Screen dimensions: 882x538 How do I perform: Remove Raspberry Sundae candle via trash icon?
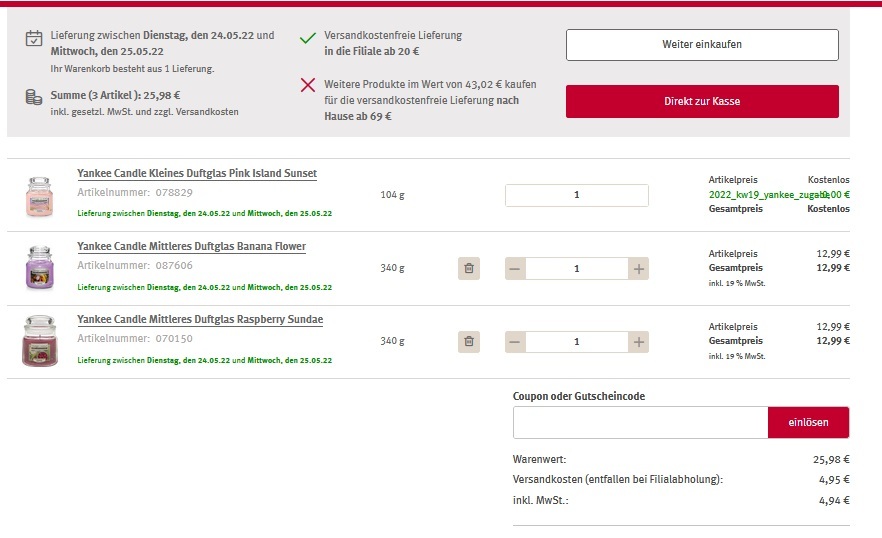tap(469, 342)
